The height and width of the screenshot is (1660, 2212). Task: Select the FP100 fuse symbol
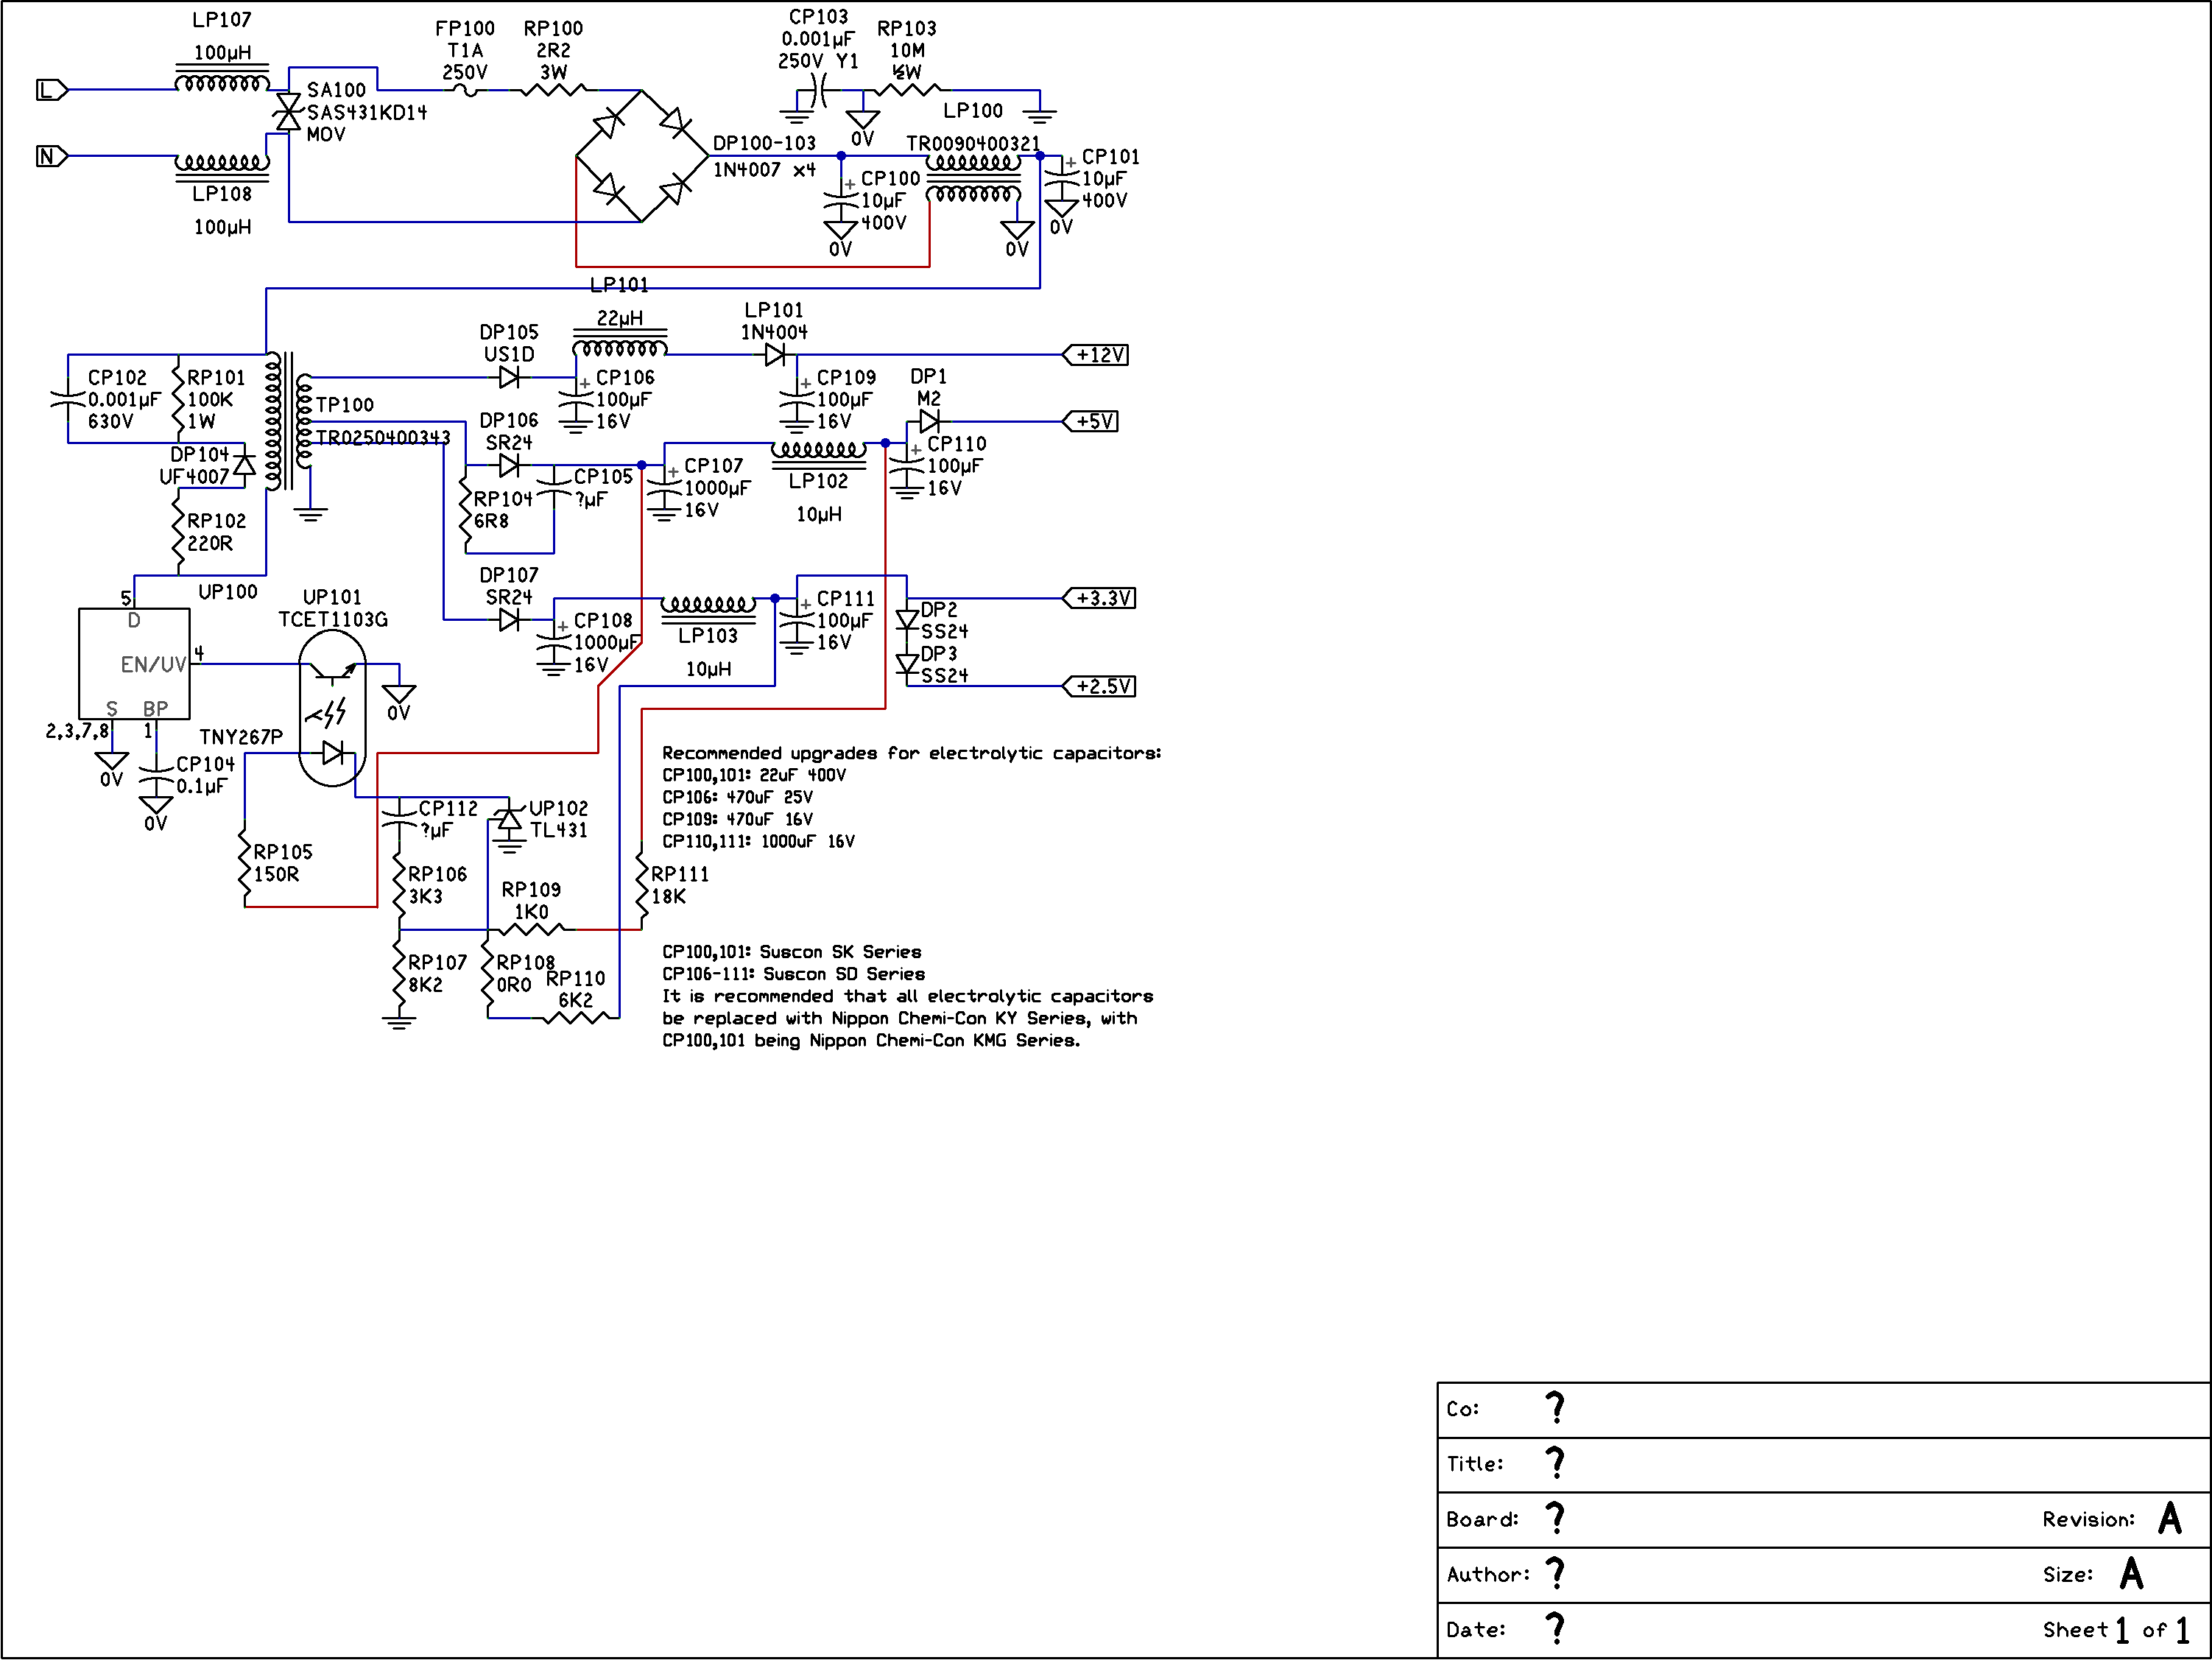(x=465, y=90)
